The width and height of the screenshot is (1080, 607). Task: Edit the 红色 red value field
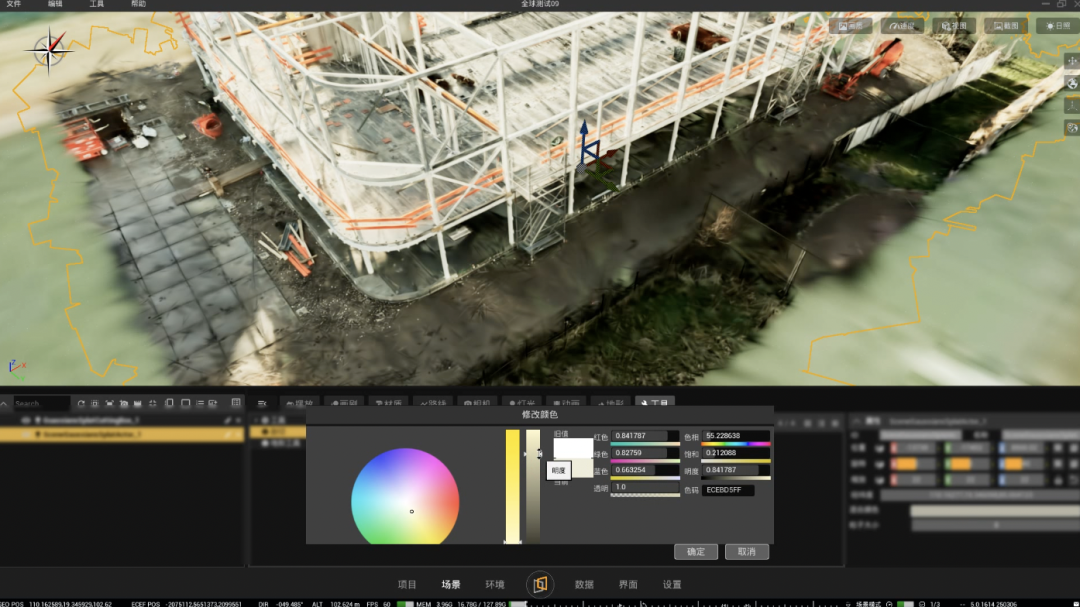pos(645,436)
